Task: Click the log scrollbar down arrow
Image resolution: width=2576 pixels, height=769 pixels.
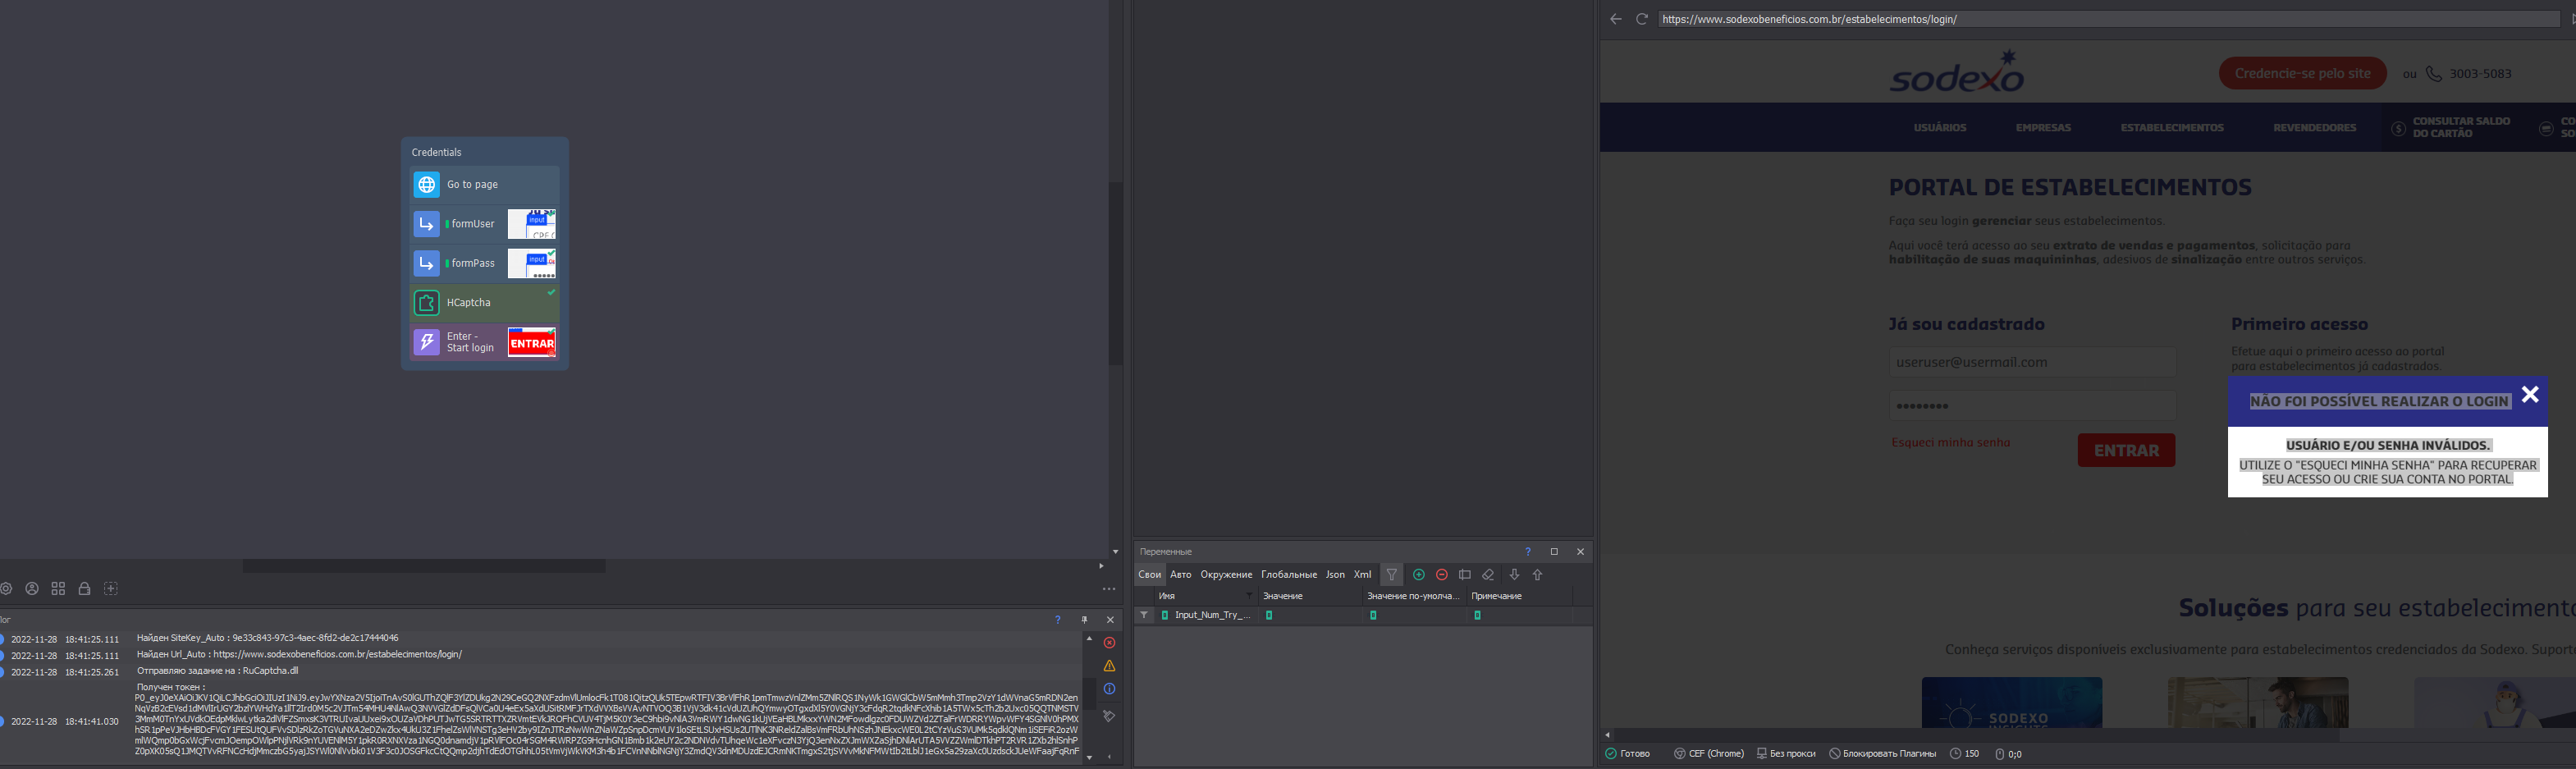Action: click(x=1089, y=758)
